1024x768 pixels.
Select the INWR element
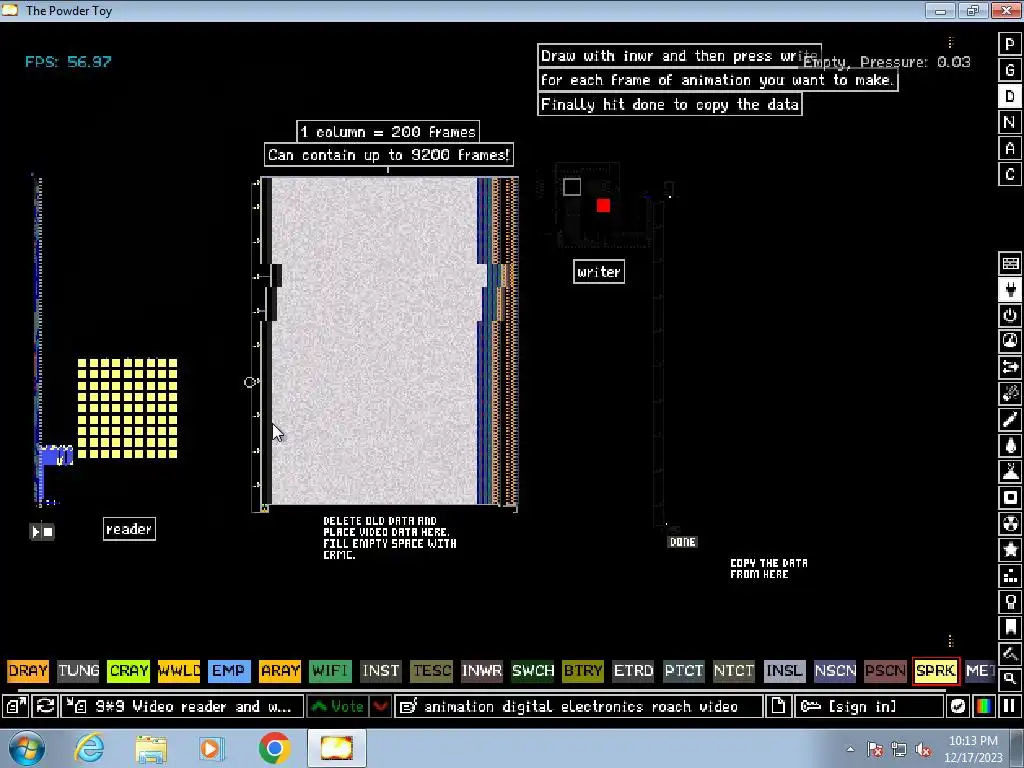(482, 671)
